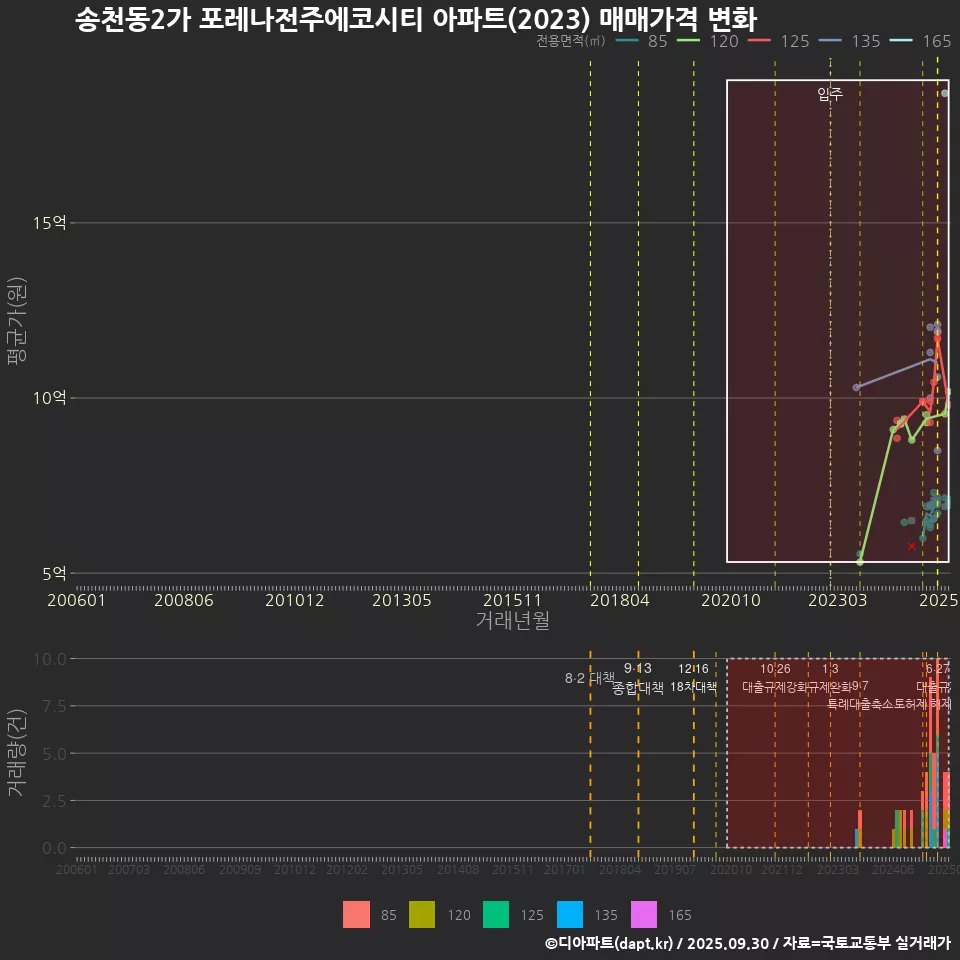
Task: Click the olive 120 swatch in bottom legend
Action: (x=422, y=914)
